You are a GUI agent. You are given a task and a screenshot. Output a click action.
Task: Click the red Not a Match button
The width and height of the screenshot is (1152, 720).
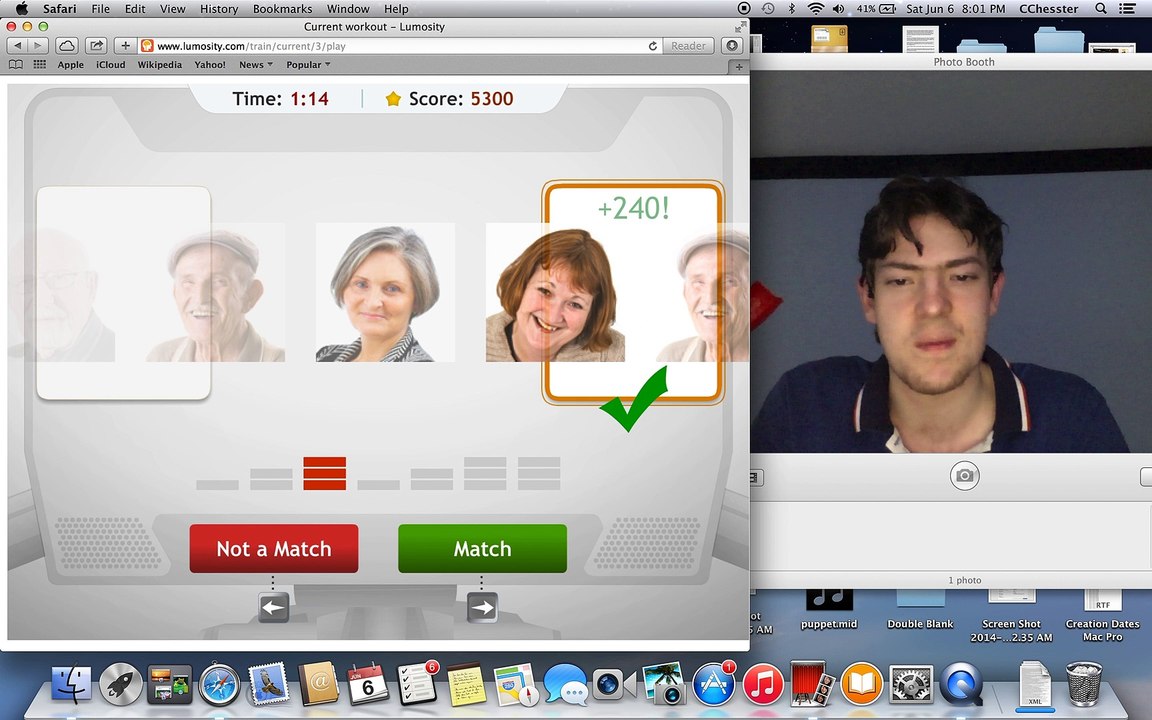(274, 549)
